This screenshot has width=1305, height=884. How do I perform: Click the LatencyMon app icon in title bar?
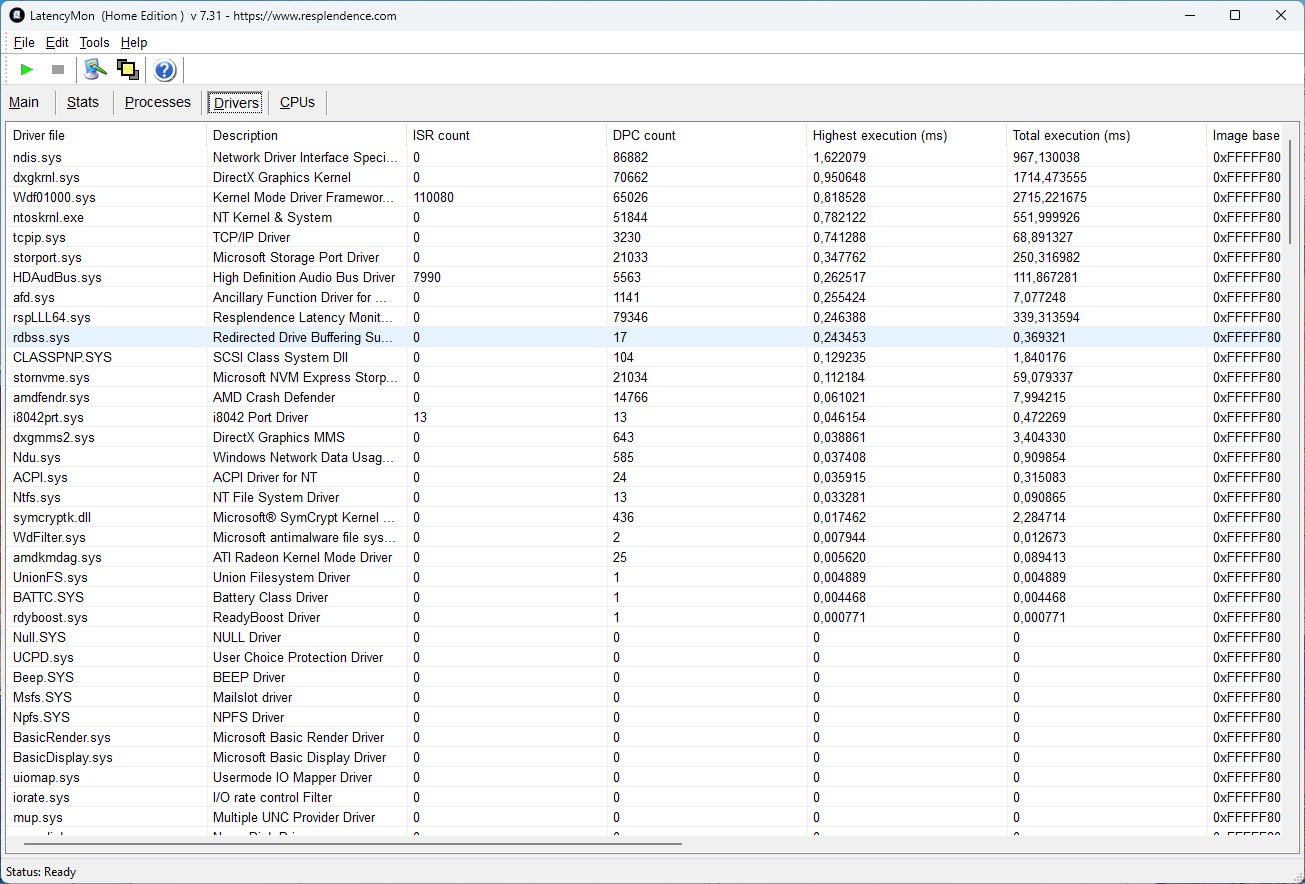(x=16, y=16)
